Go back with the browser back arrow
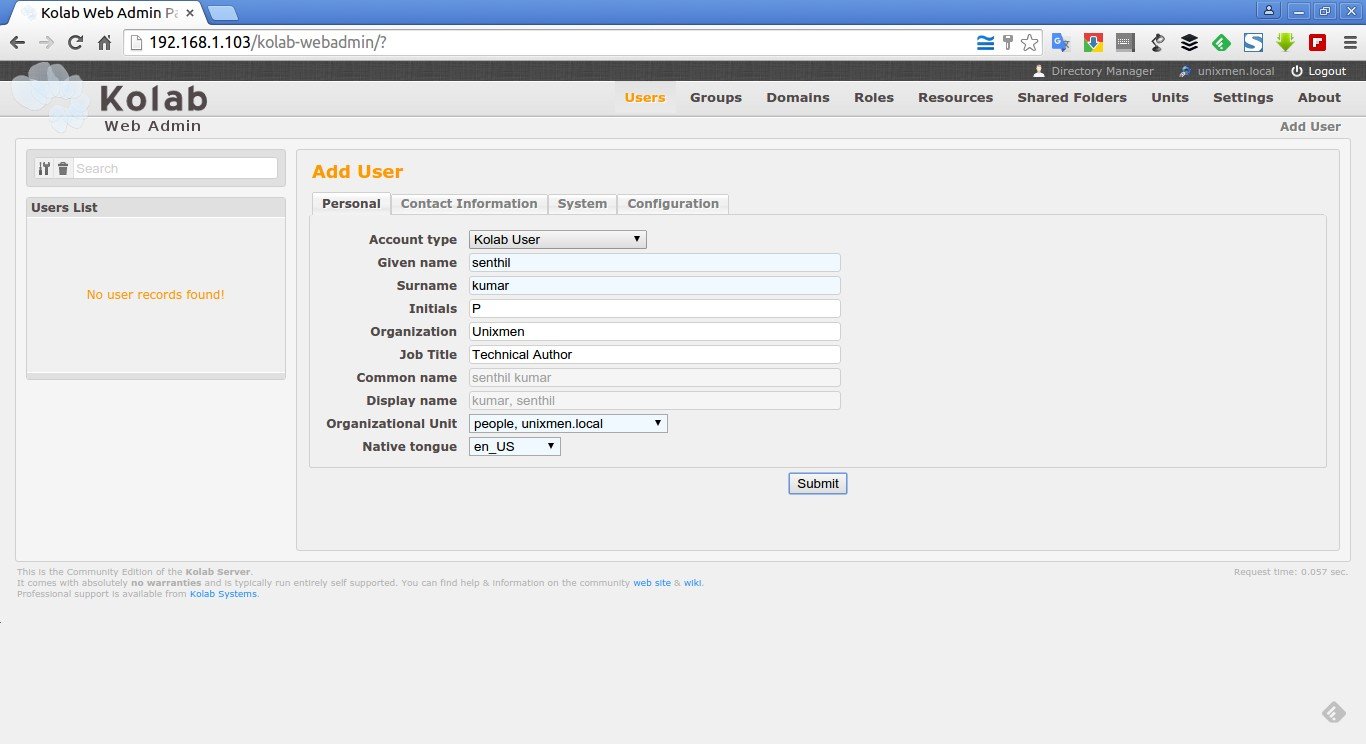The image size is (1366, 744). click(17, 42)
